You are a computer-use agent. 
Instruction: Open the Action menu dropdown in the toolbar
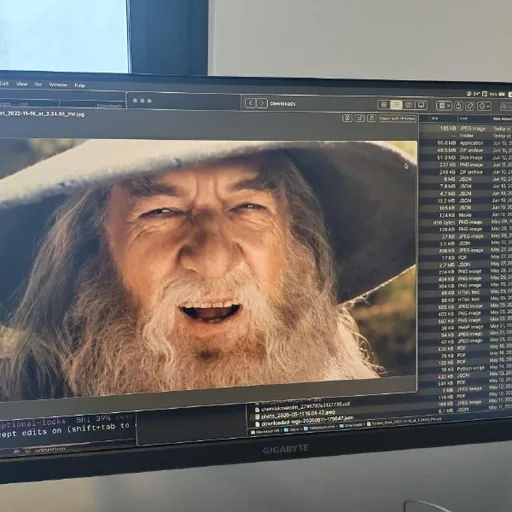484,106
